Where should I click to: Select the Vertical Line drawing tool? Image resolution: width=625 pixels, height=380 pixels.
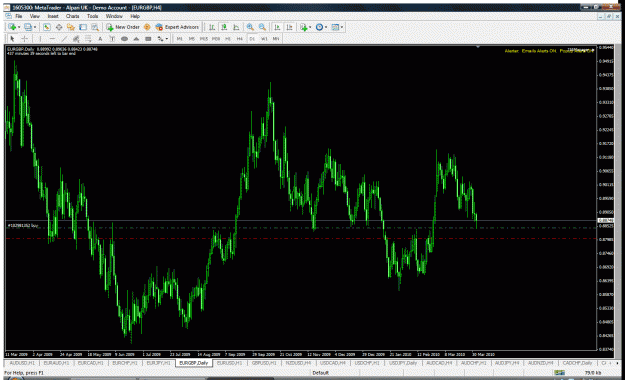(40, 39)
